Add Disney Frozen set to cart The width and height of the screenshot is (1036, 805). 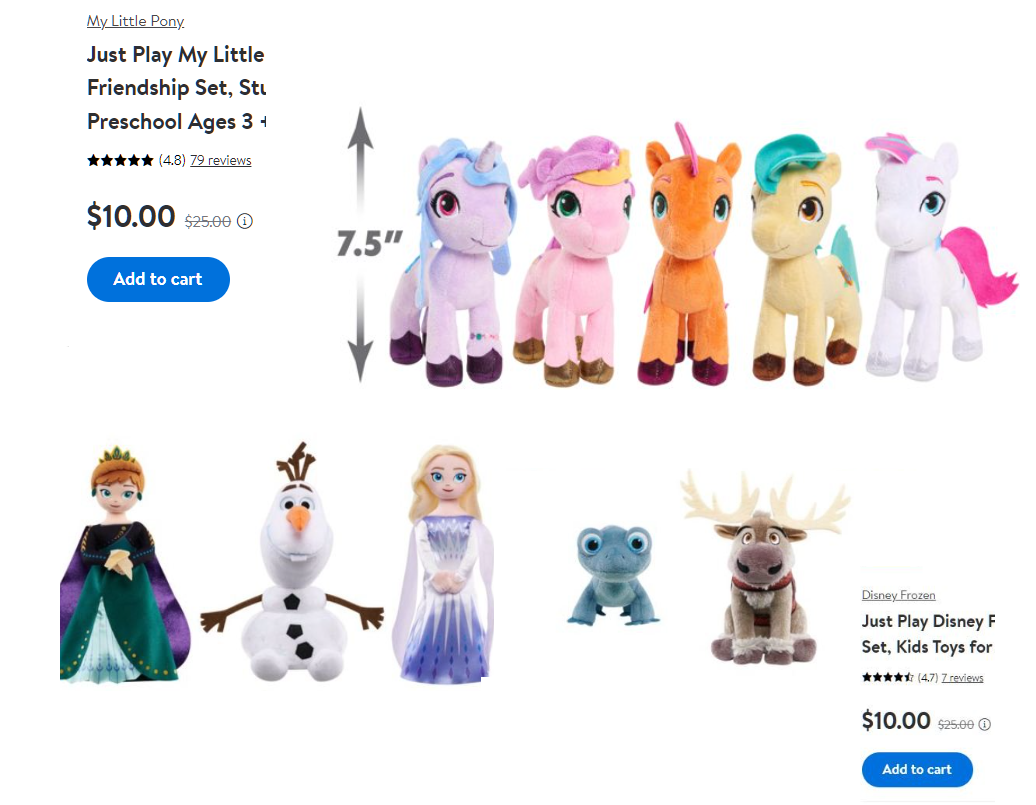coord(916,769)
